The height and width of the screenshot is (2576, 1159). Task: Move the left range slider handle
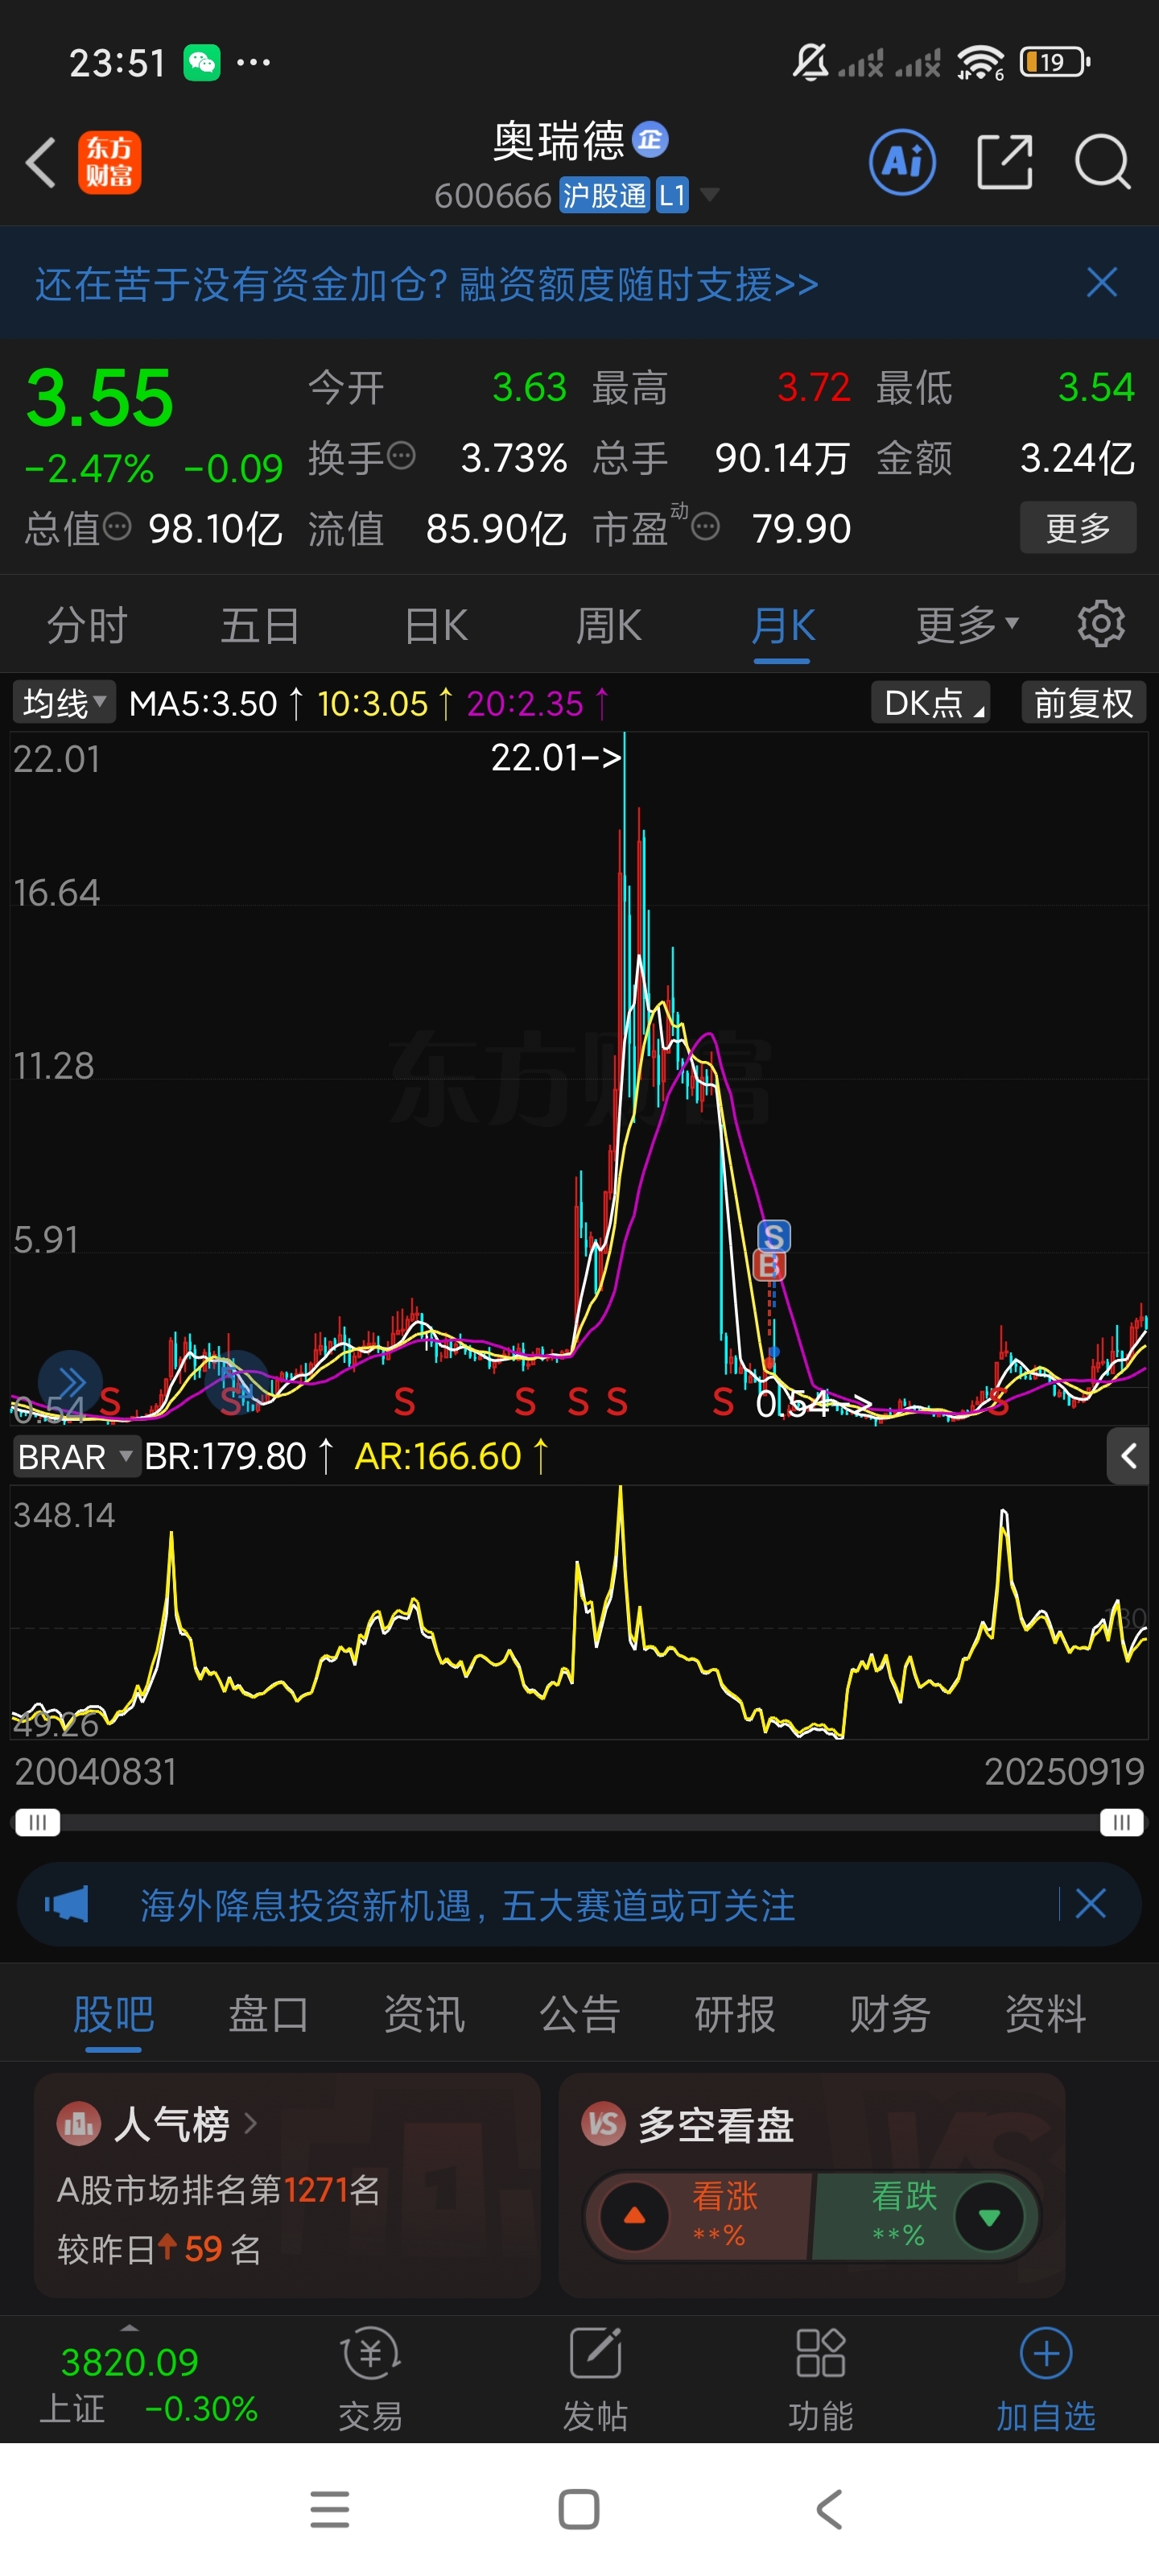point(37,1822)
